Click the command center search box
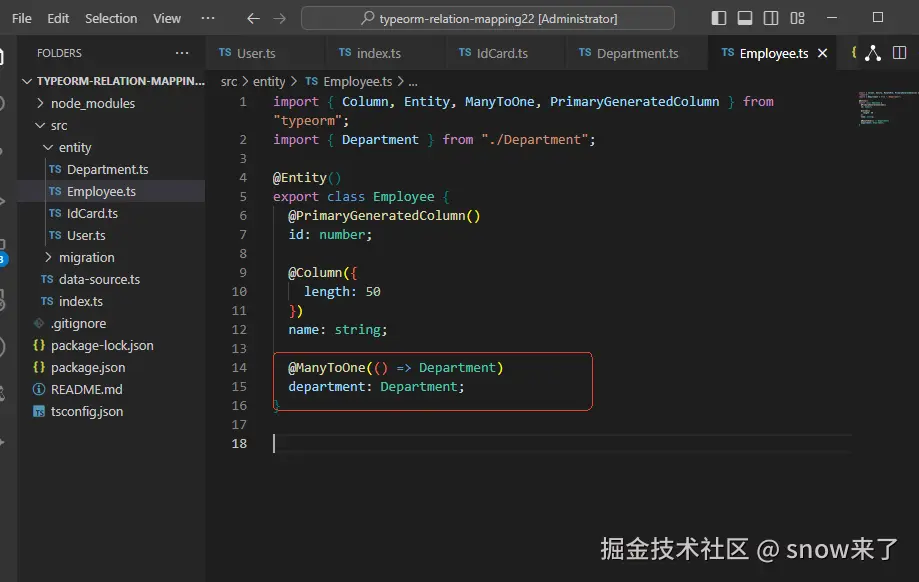The image size is (919, 582). (488, 18)
